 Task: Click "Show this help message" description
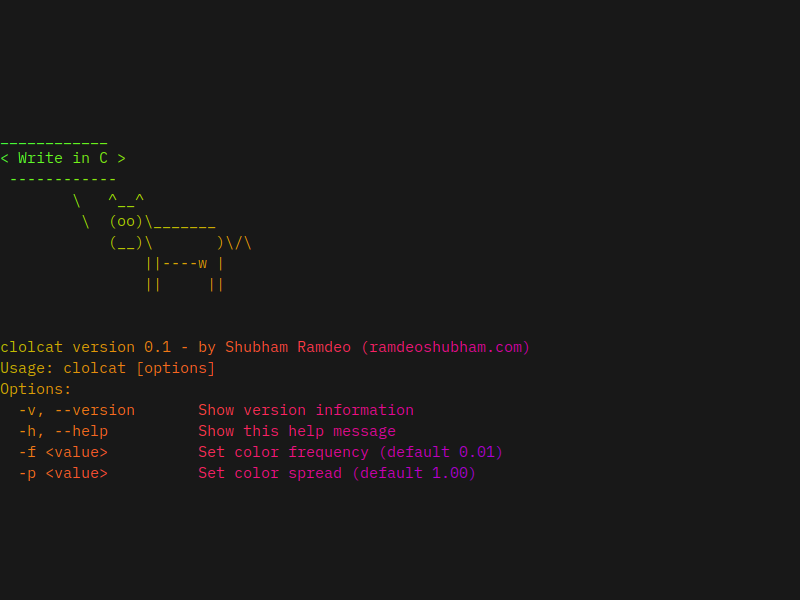tap(297, 431)
